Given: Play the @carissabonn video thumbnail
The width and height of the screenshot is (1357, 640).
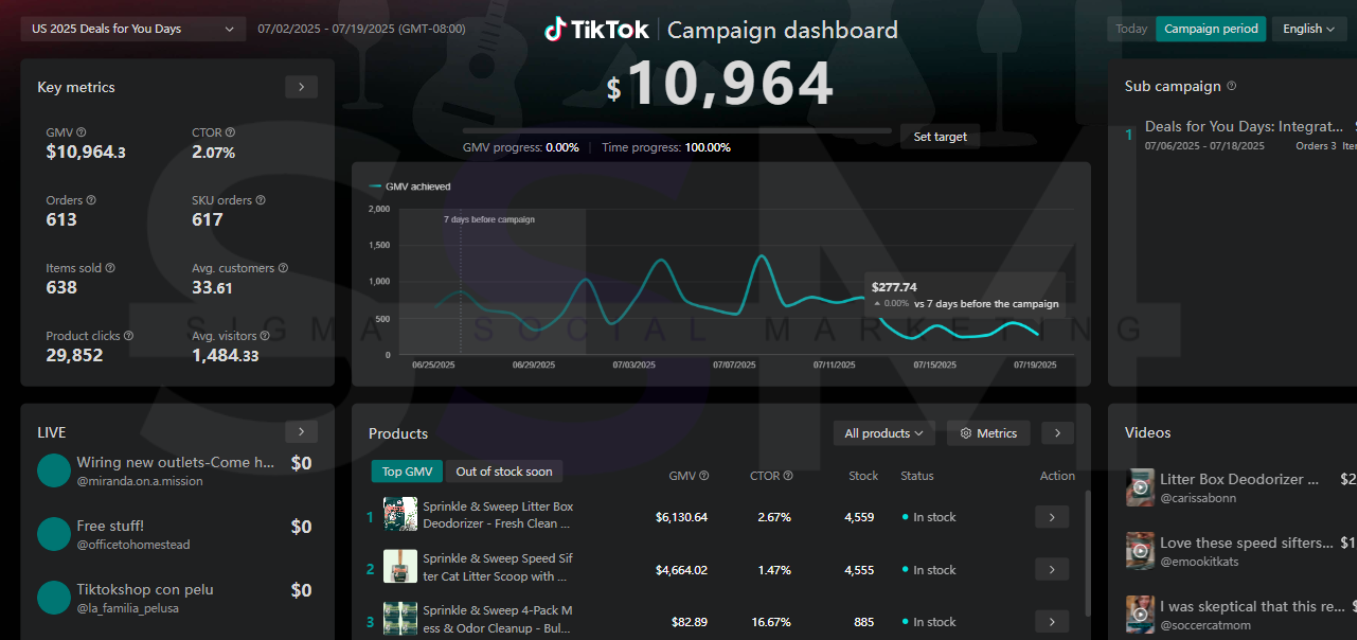Looking at the screenshot, I should 1140,487.
